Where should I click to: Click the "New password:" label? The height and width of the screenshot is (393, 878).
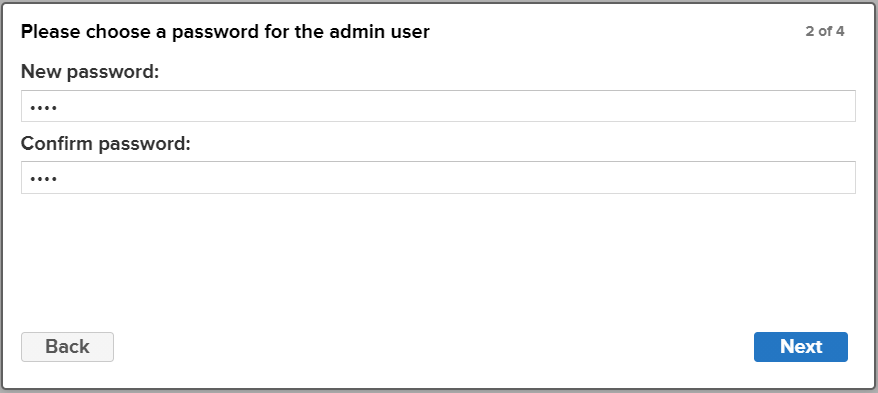click(90, 72)
